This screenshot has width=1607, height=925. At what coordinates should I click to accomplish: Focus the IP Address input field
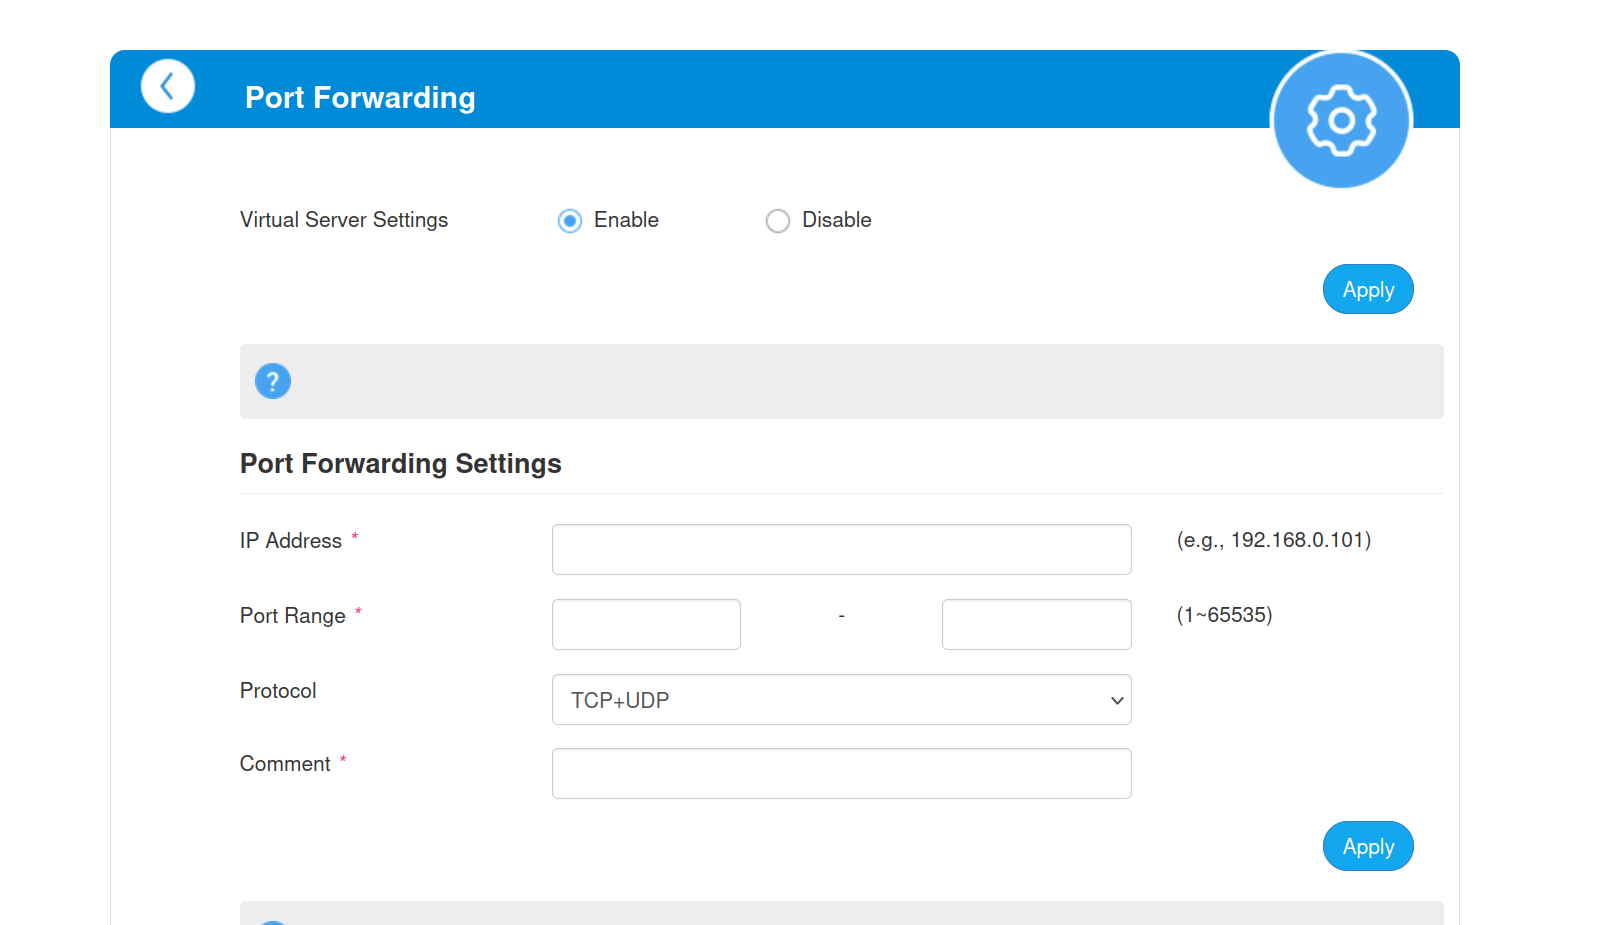point(842,549)
